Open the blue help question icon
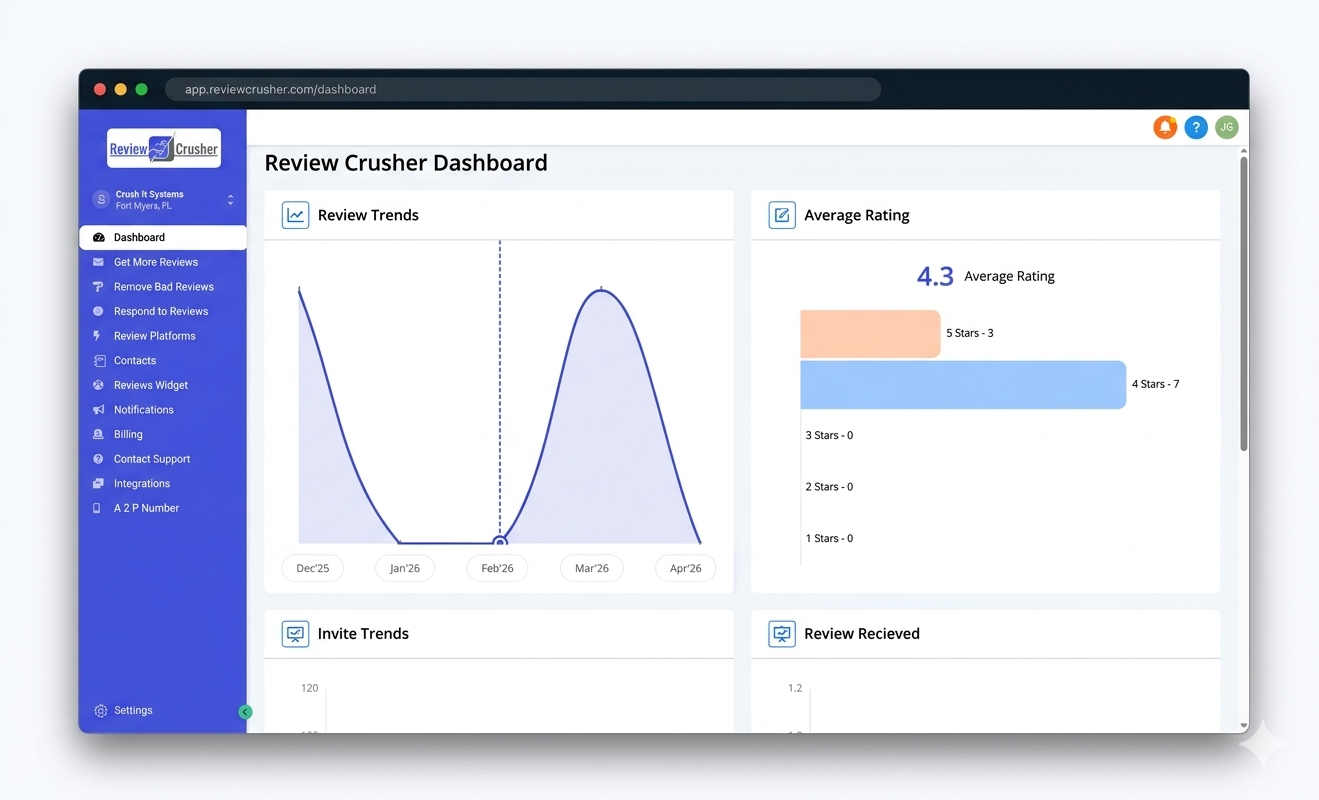The height and width of the screenshot is (800, 1319). (x=1196, y=127)
